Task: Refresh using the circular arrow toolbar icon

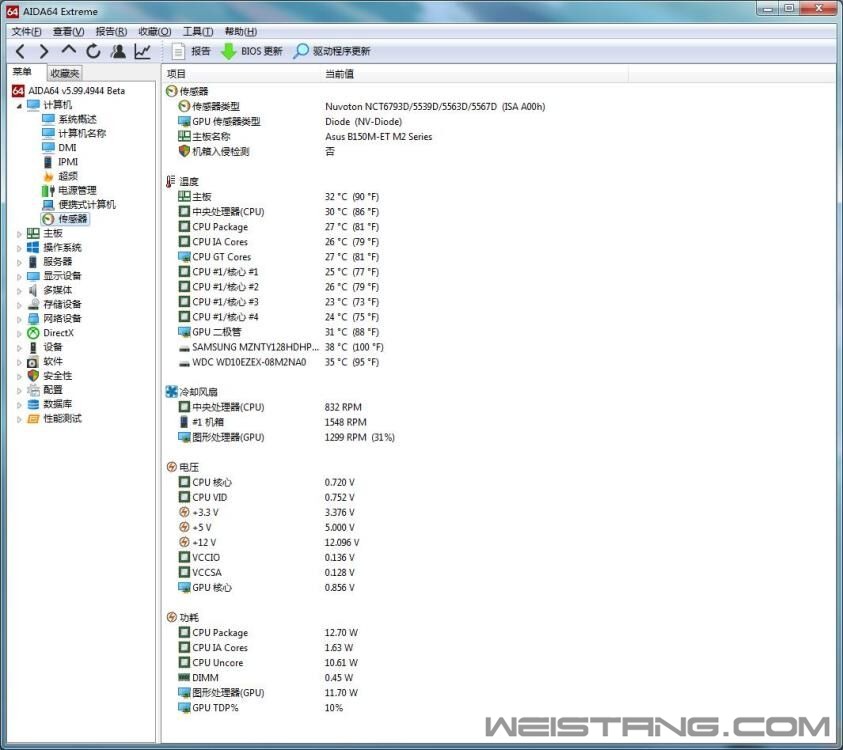Action: (x=93, y=52)
